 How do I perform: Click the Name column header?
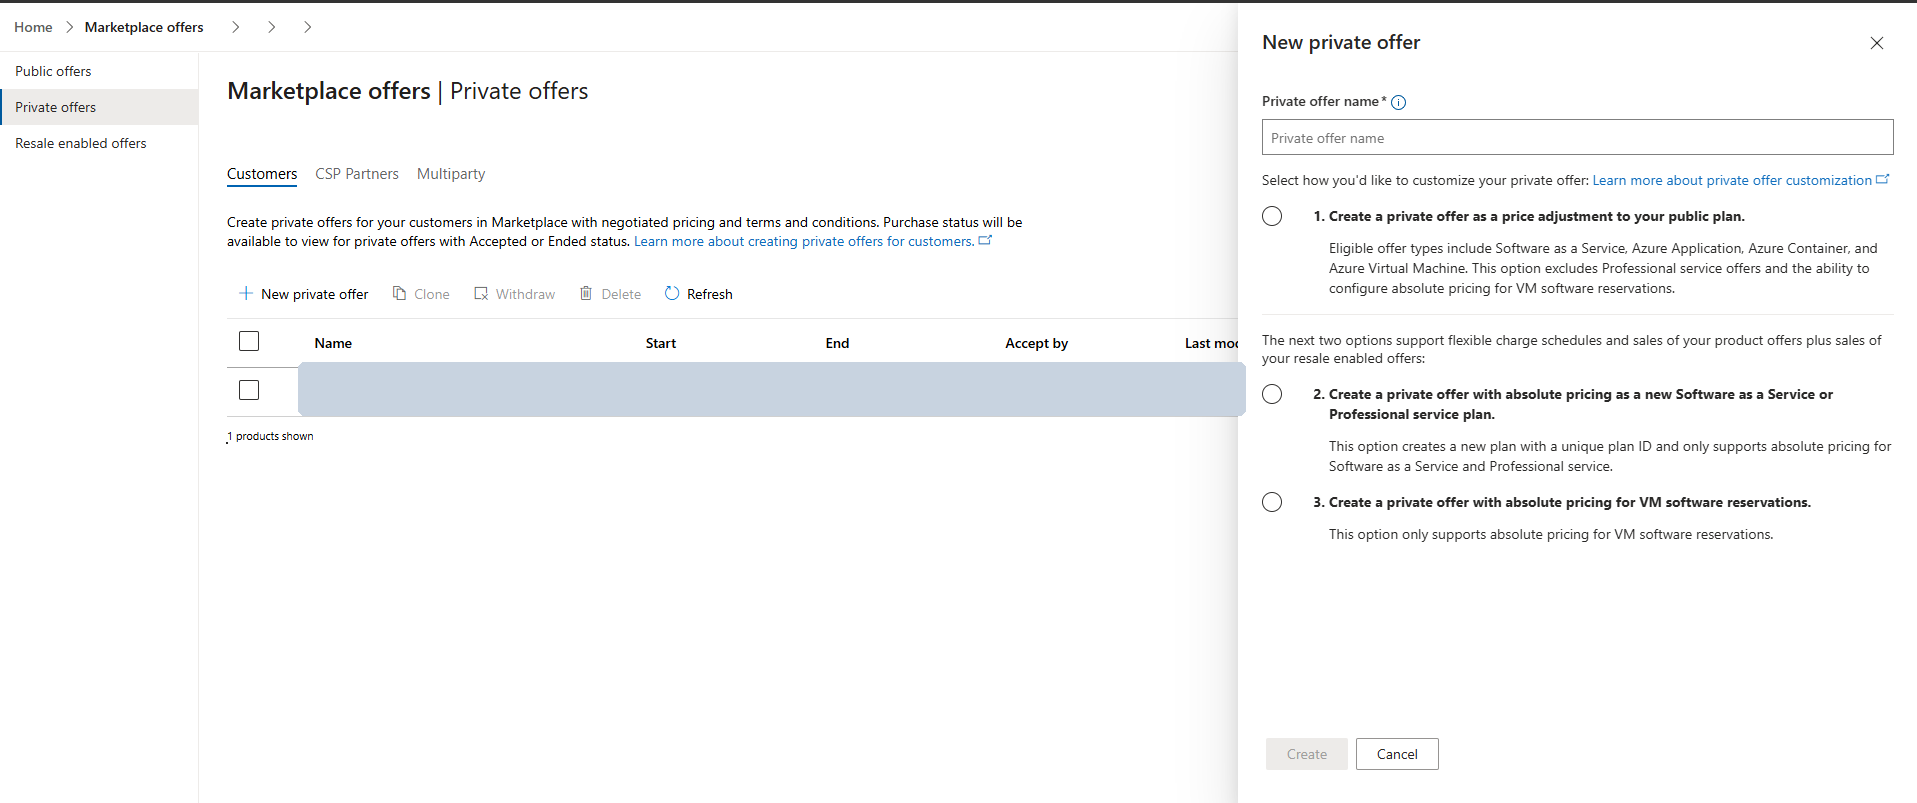click(333, 343)
